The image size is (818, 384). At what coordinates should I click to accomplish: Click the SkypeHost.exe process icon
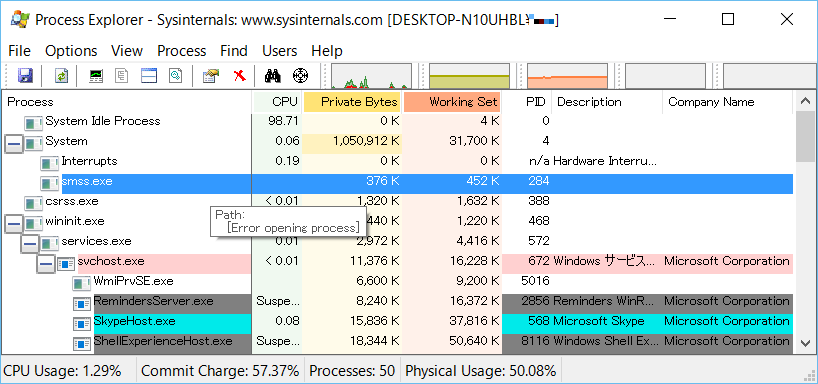tap(82, 323)
